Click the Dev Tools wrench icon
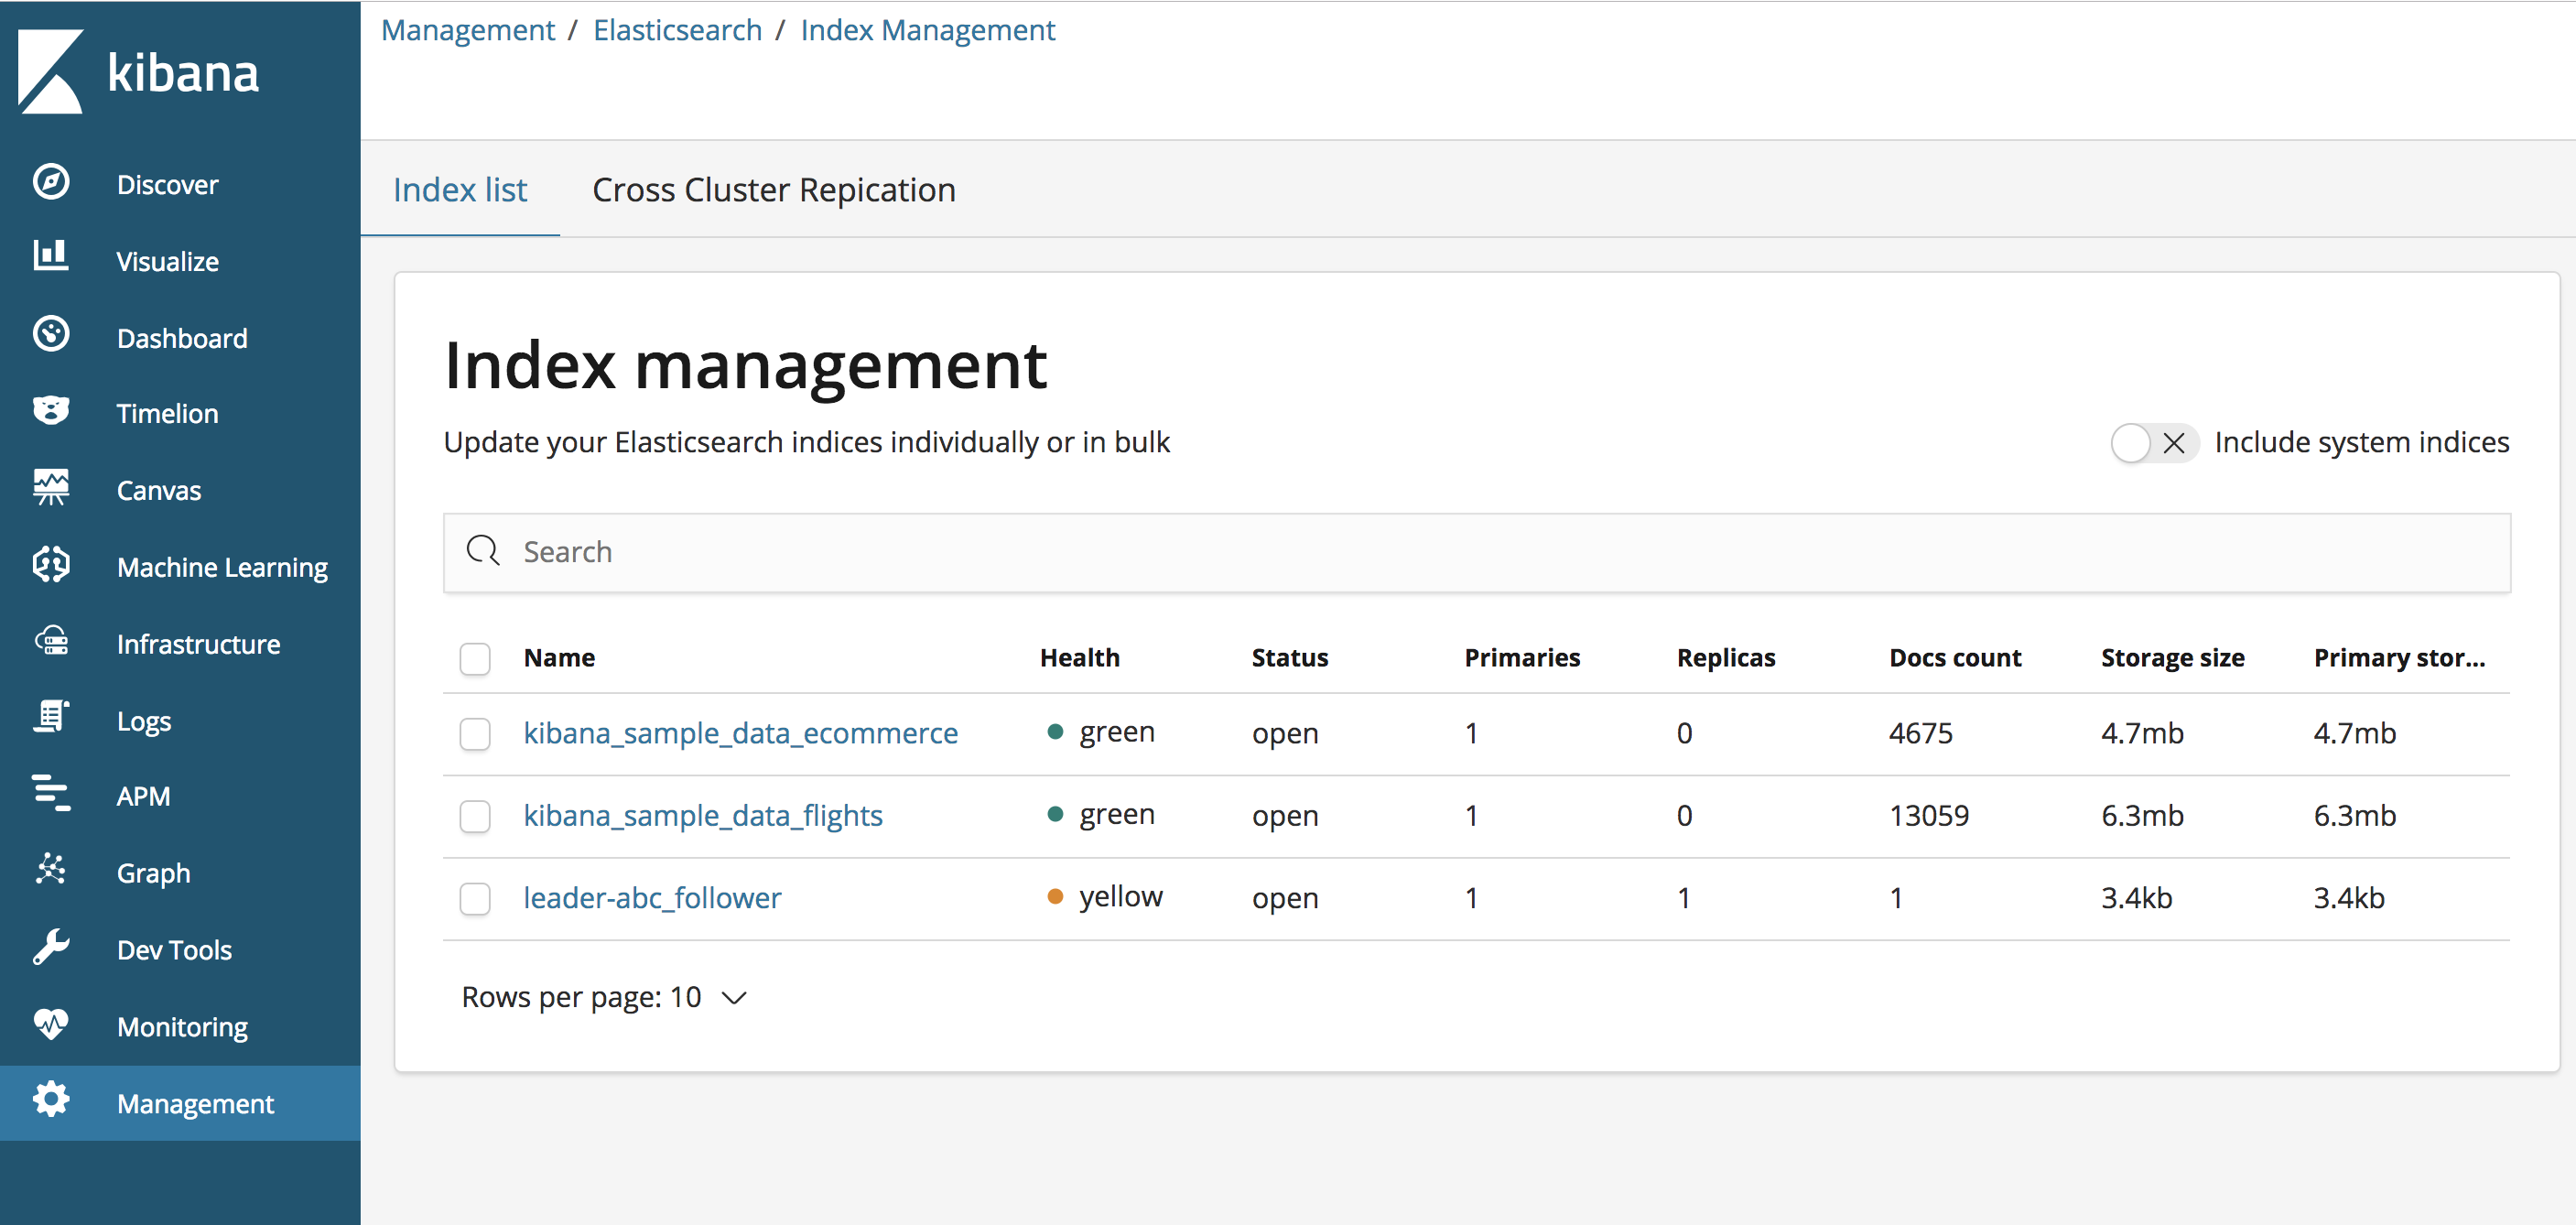The image size is (2576, 1225). 51,947
